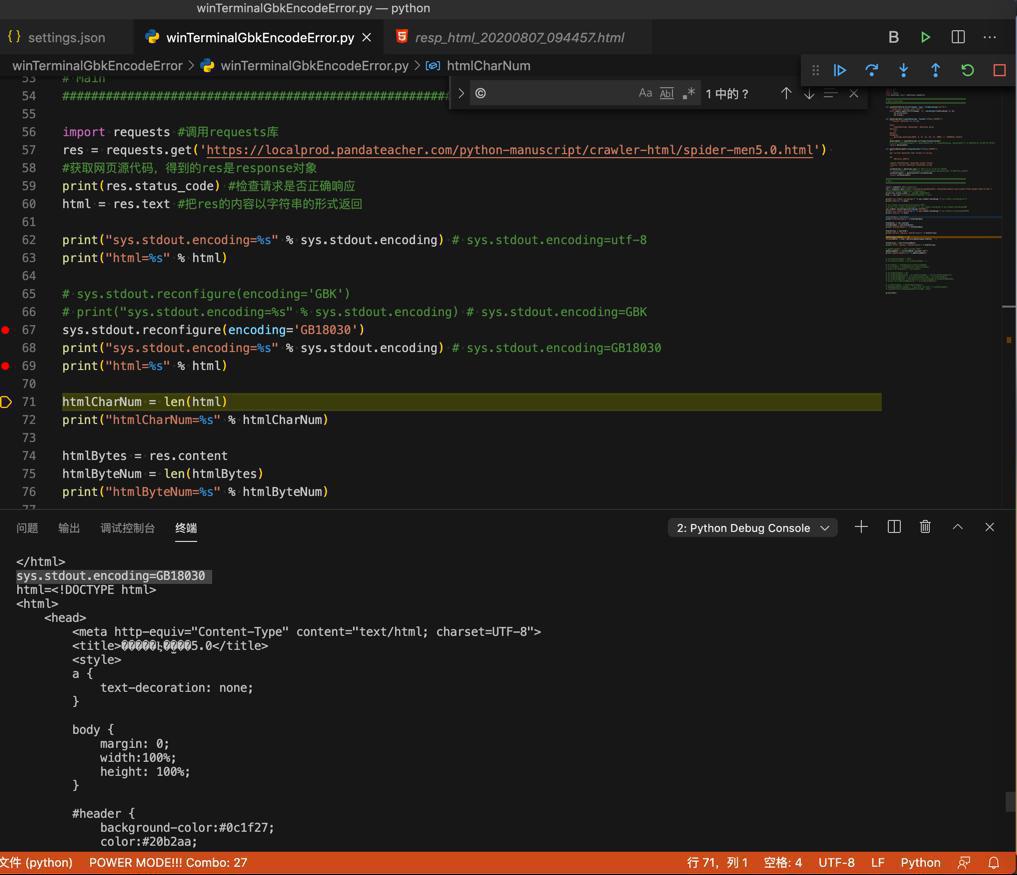Expand the replace field in find widget
This screenshot has height=875, width=1017.
(x=461, y=93)
